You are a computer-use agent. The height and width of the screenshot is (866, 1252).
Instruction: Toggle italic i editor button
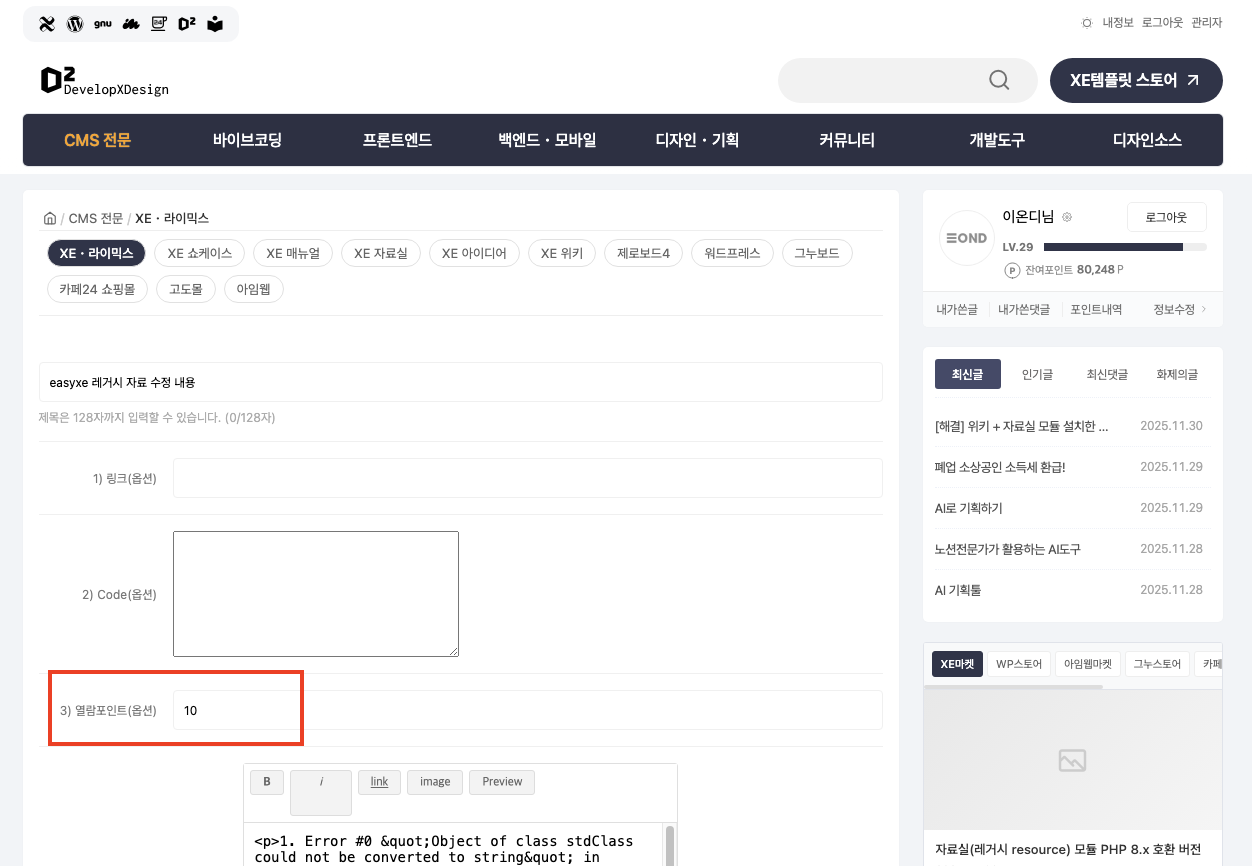pos(321,792)
